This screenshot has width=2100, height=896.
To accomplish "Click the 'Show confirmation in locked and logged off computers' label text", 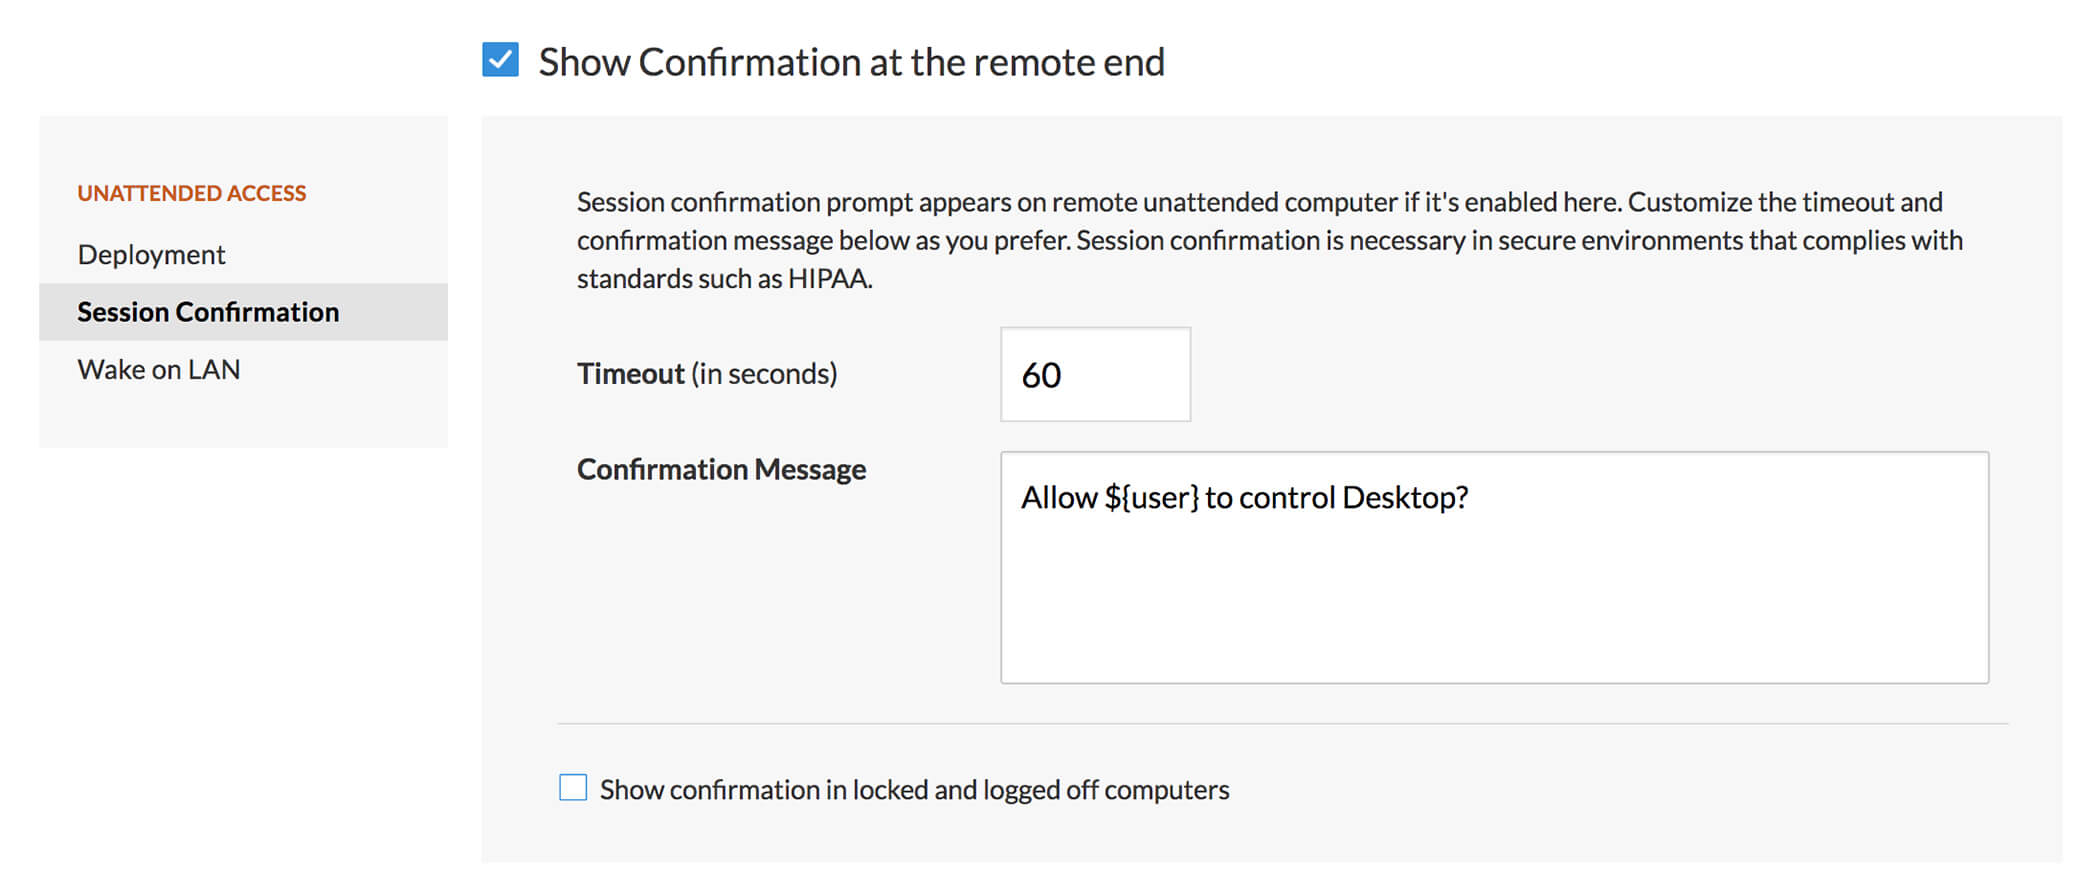I will tap(914, 790).
